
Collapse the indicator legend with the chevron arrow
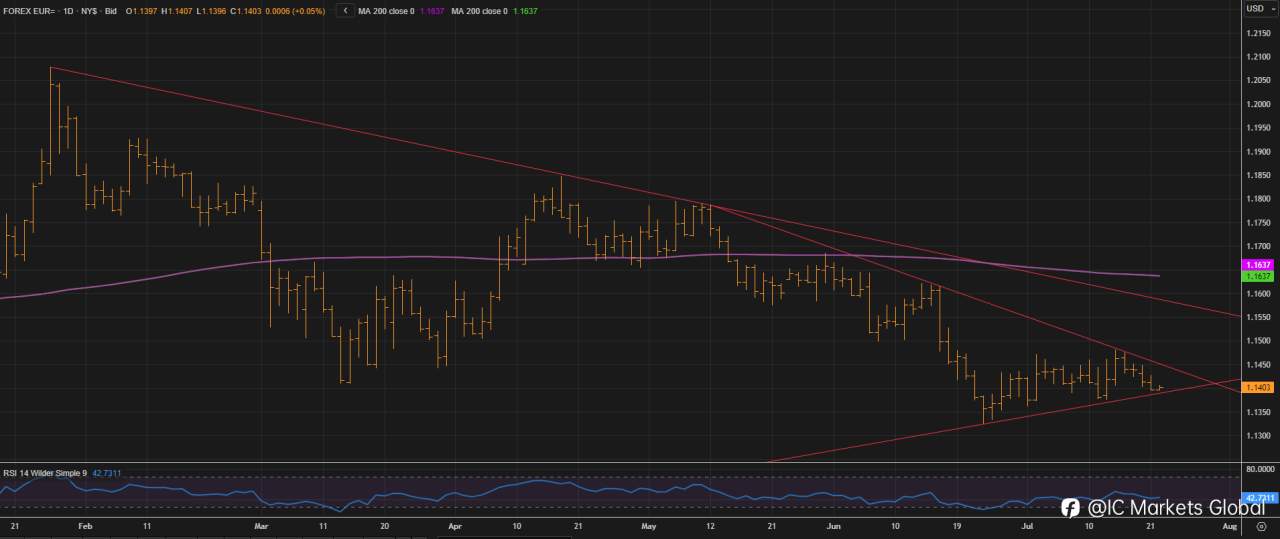pyautogui.click(x=345, y=10)
